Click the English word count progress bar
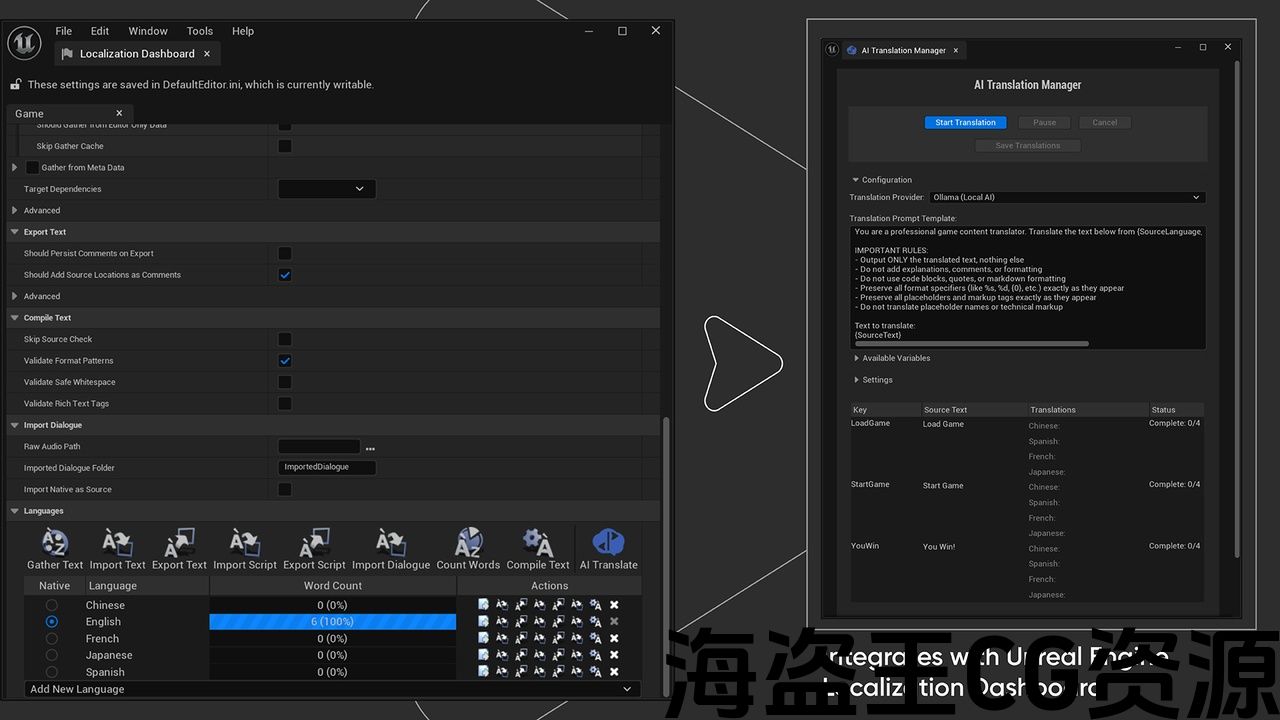 (333, 622)
